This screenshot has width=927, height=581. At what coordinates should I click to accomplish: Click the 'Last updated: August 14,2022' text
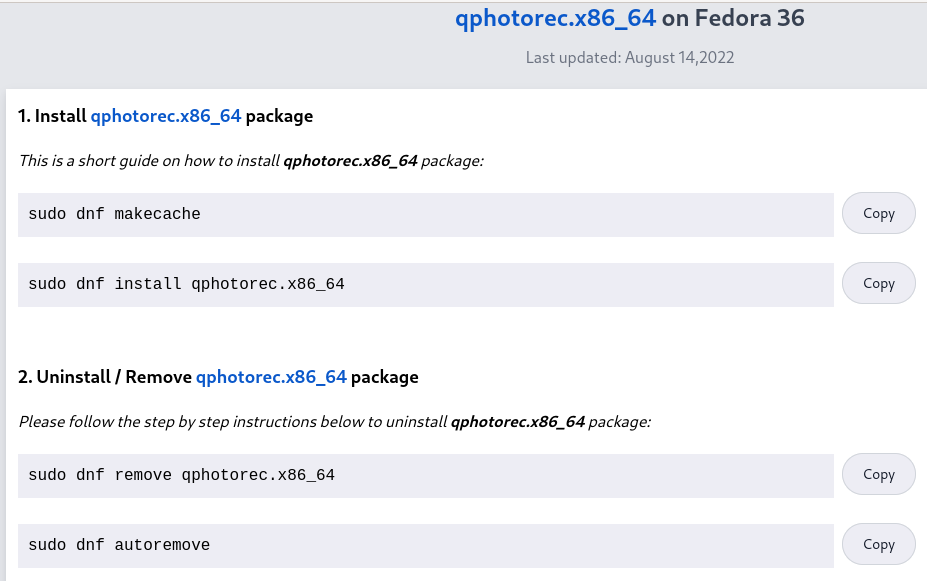630,58
